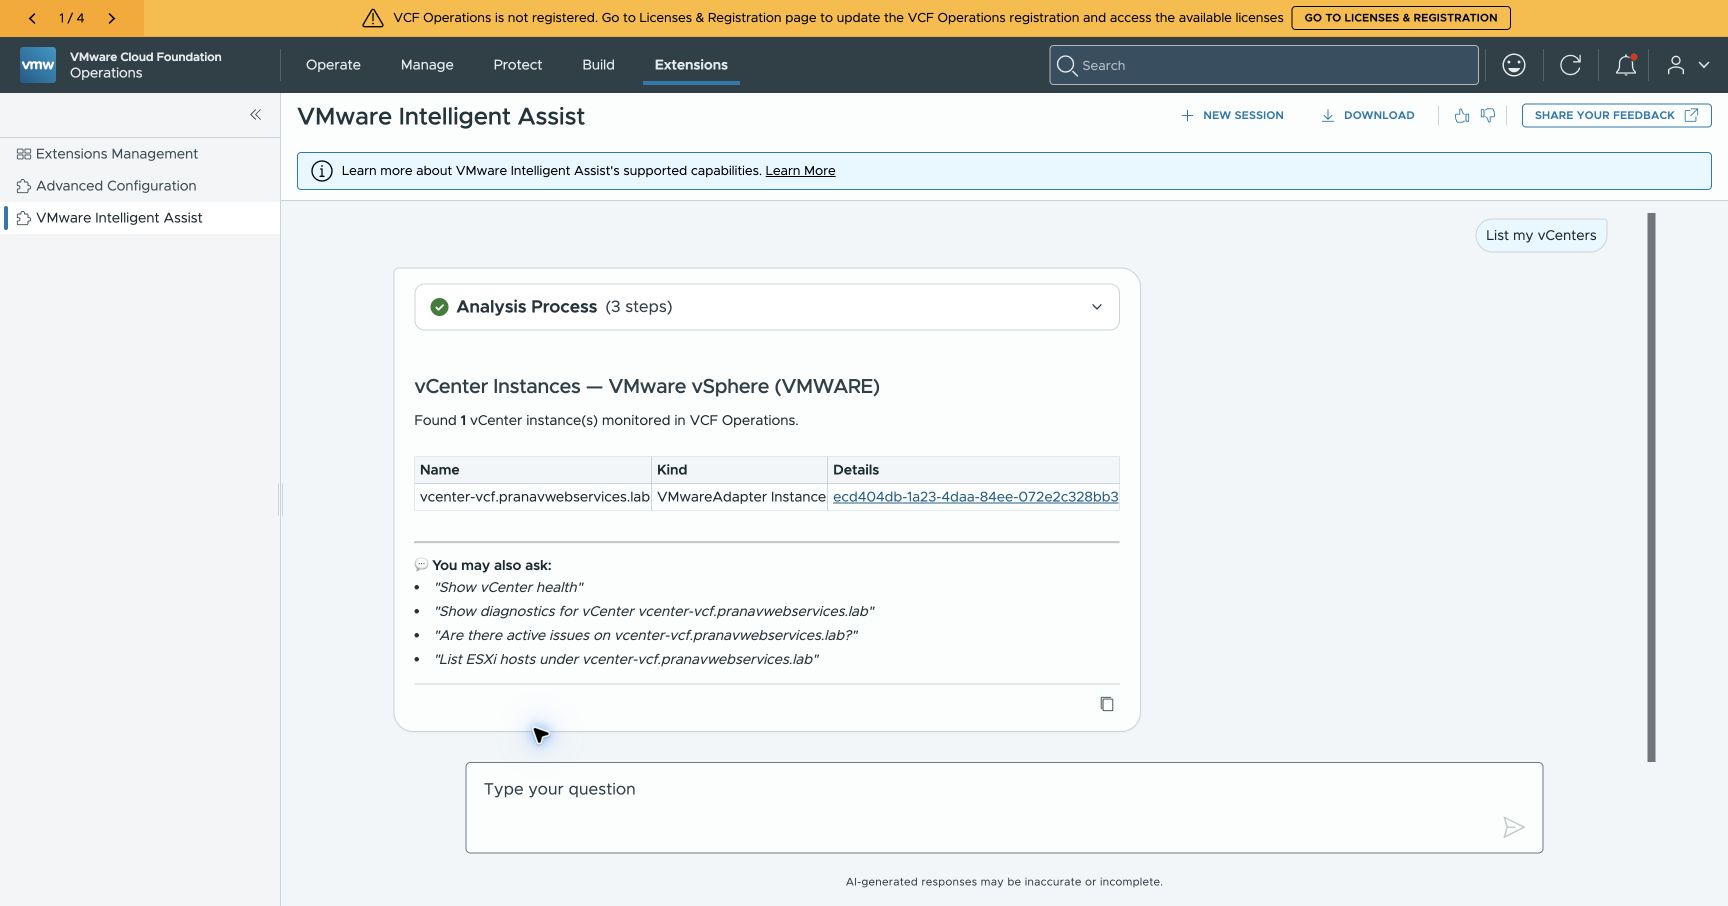Click the header Search field
Image resolution: width=1728 pixels, height=906 pixels.
[1264, 65]
